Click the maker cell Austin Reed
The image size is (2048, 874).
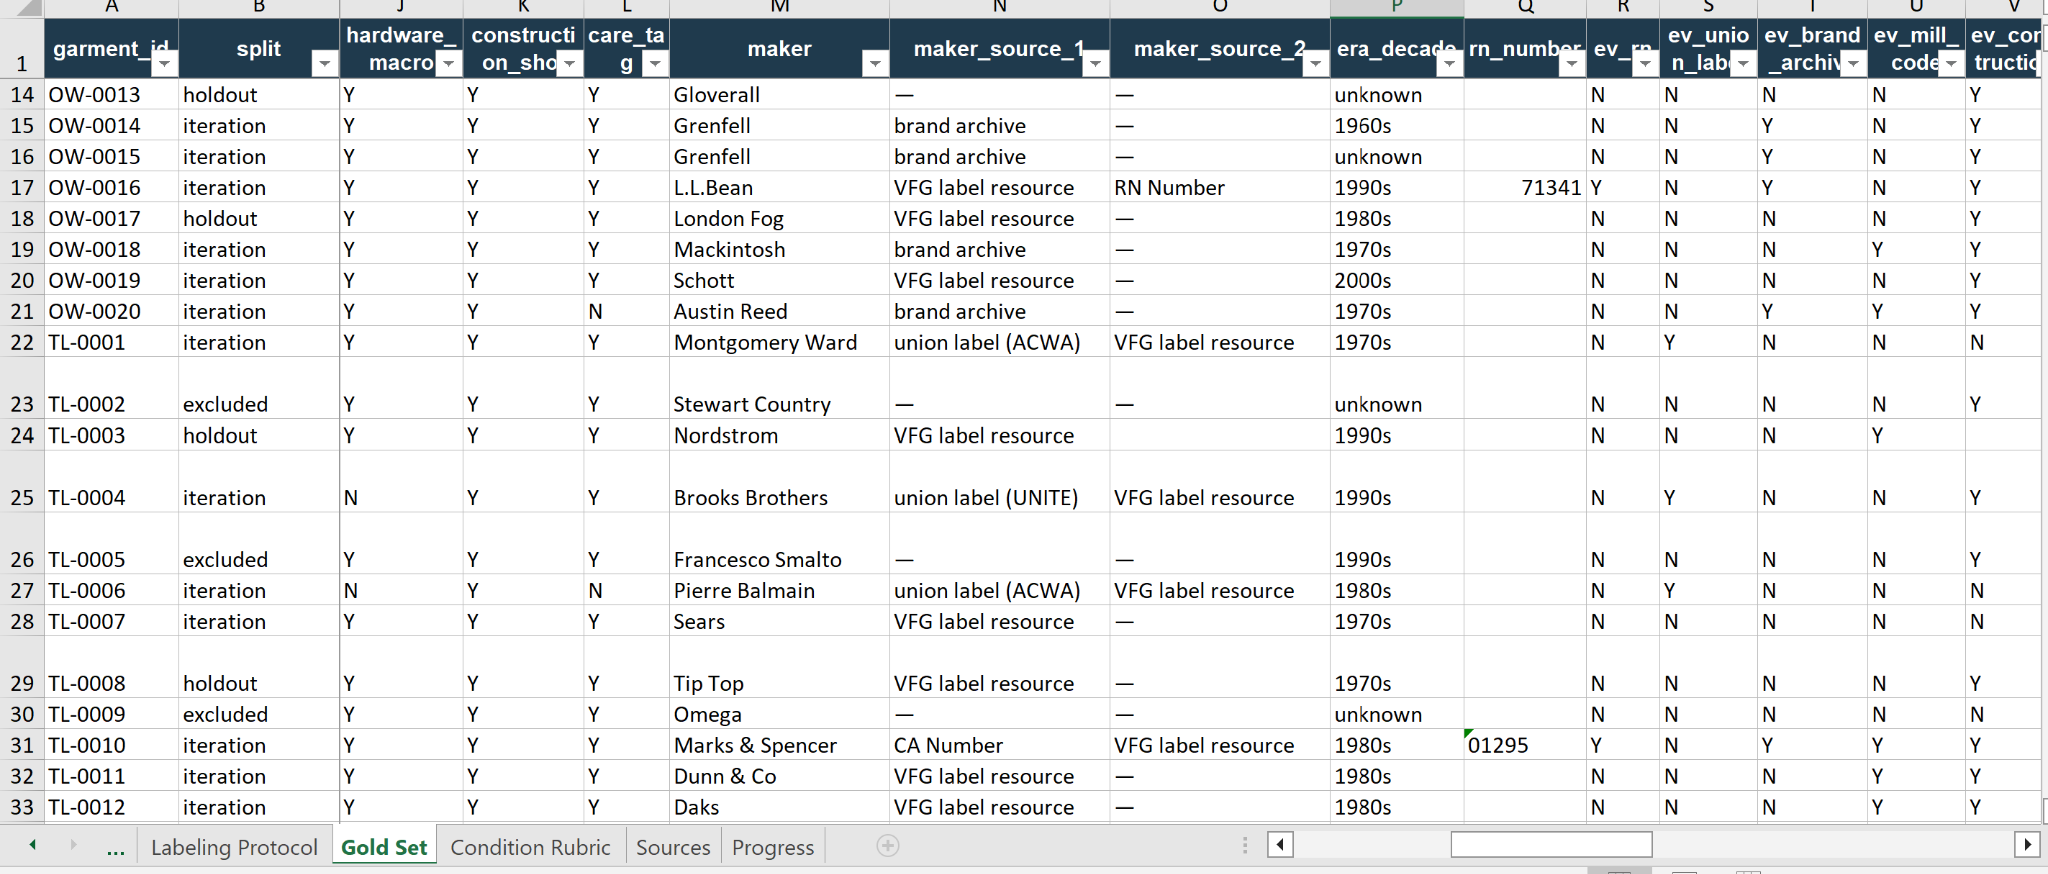click(779, 311)
